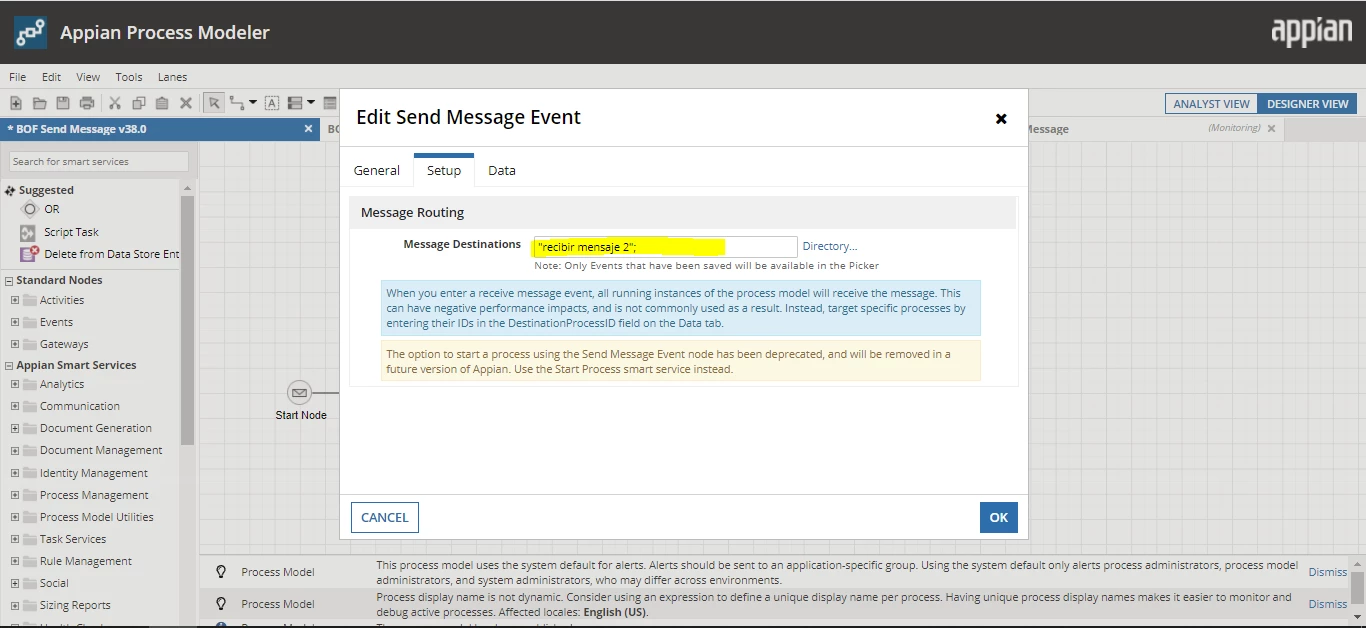The width and height of the screenshot is (1366, 628).
Task: Select the connector line tool
Action: coord(237,103)
